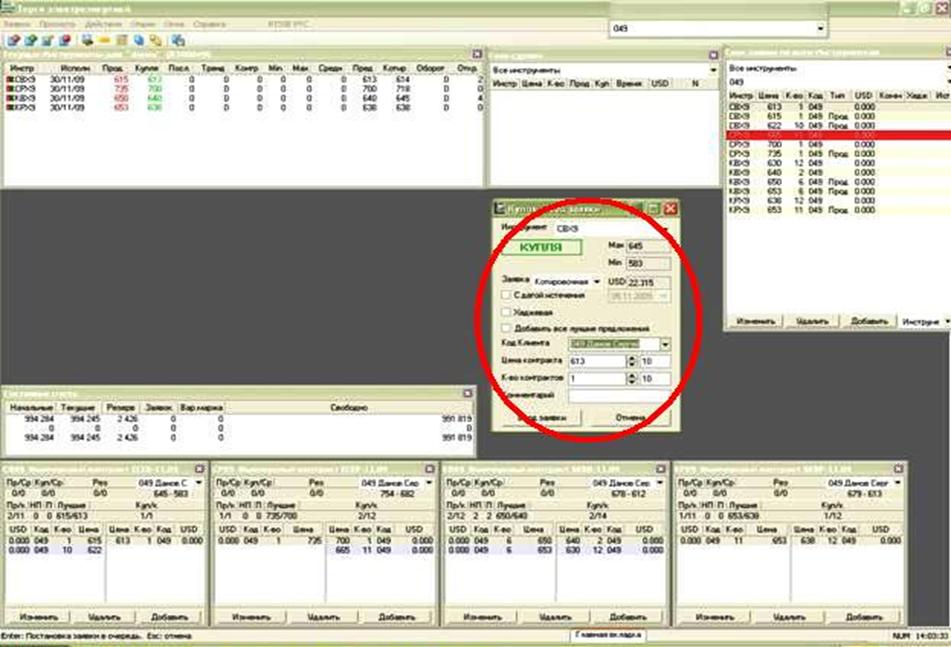
Task: Click the red-accented fourth toolbar icon
Action: (x=65, y=39)
